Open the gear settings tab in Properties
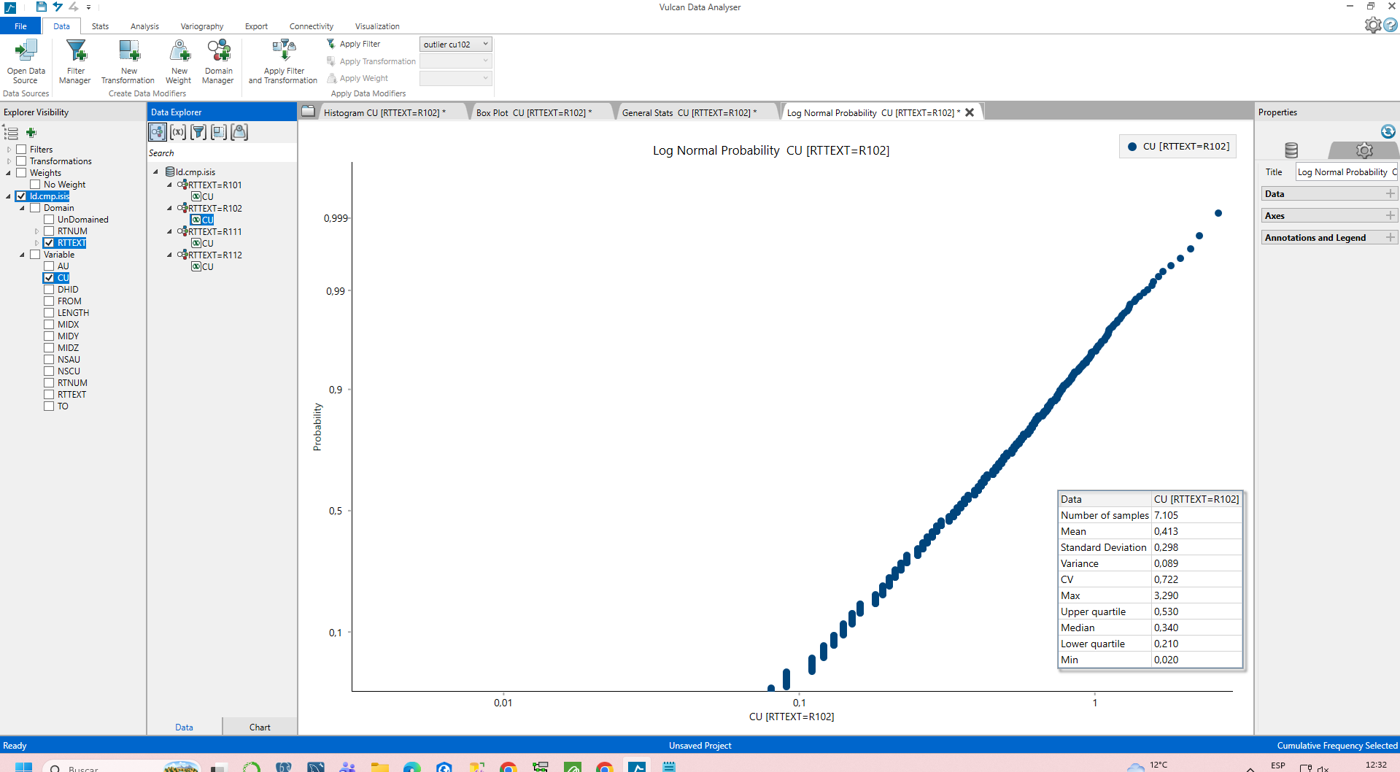 (x=1364, y=150)
